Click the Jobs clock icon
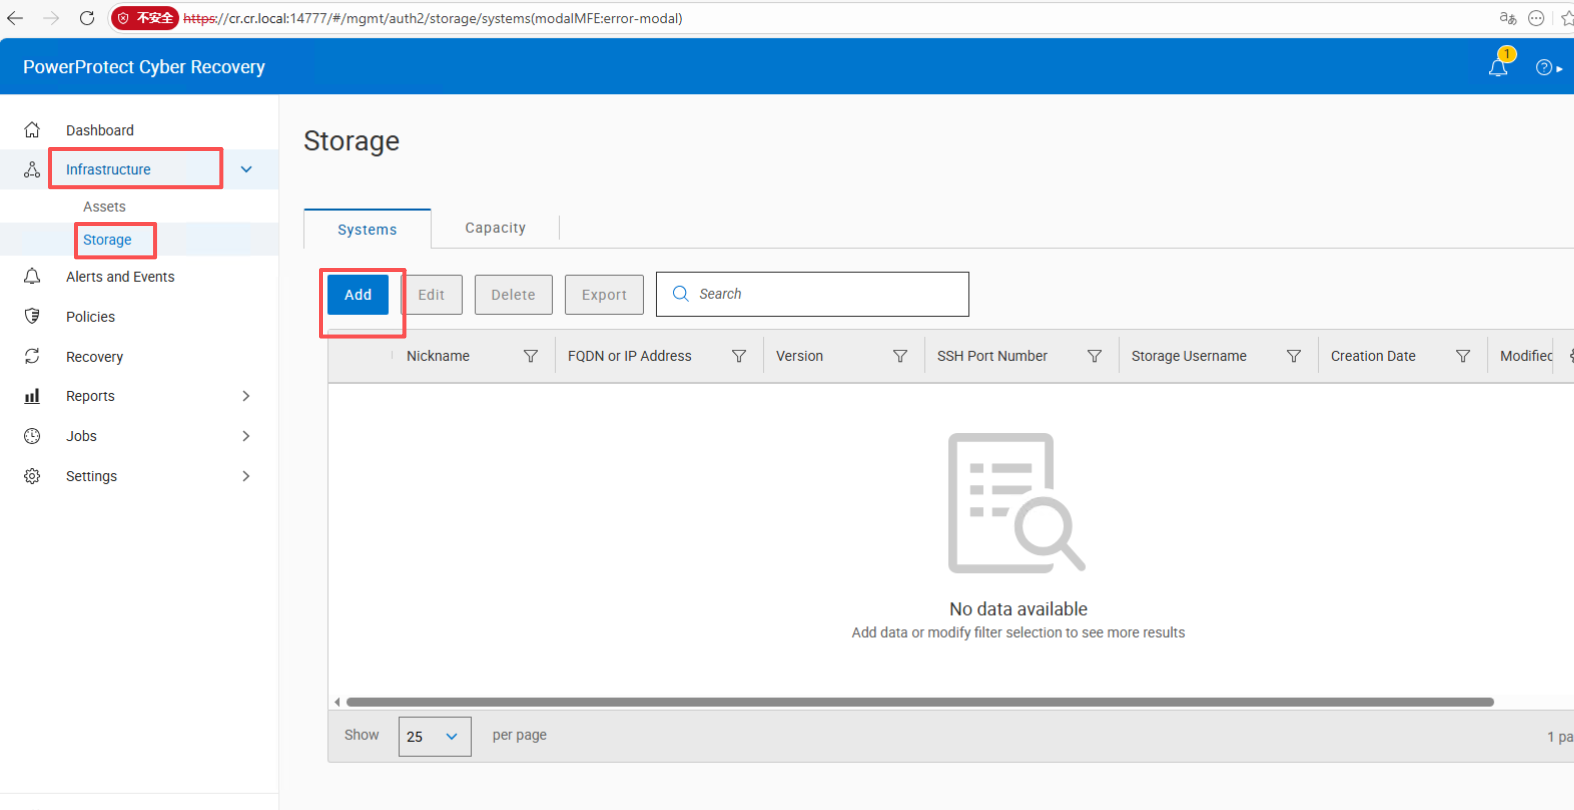This screenshot has height=810, width=1574. [x=32, y=436]
